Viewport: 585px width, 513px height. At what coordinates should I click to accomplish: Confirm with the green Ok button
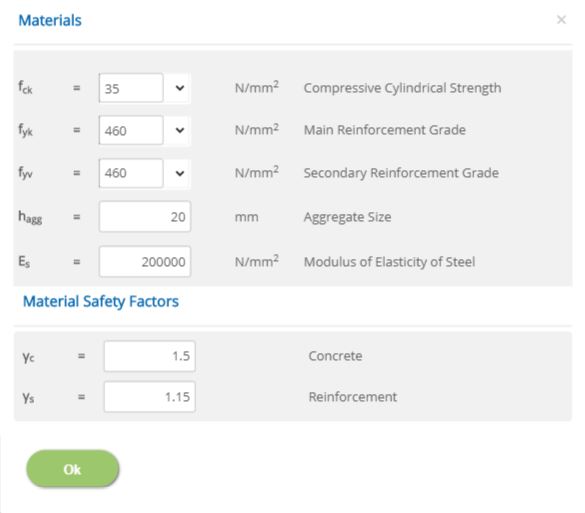click(x=73, y=469)
